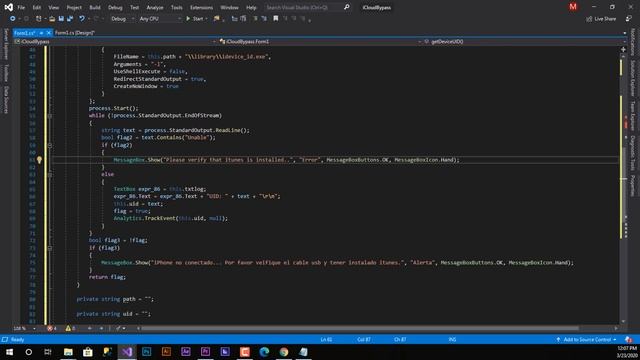
Task: Open After Effects from the taskbar
Action: tap(186, 352)
